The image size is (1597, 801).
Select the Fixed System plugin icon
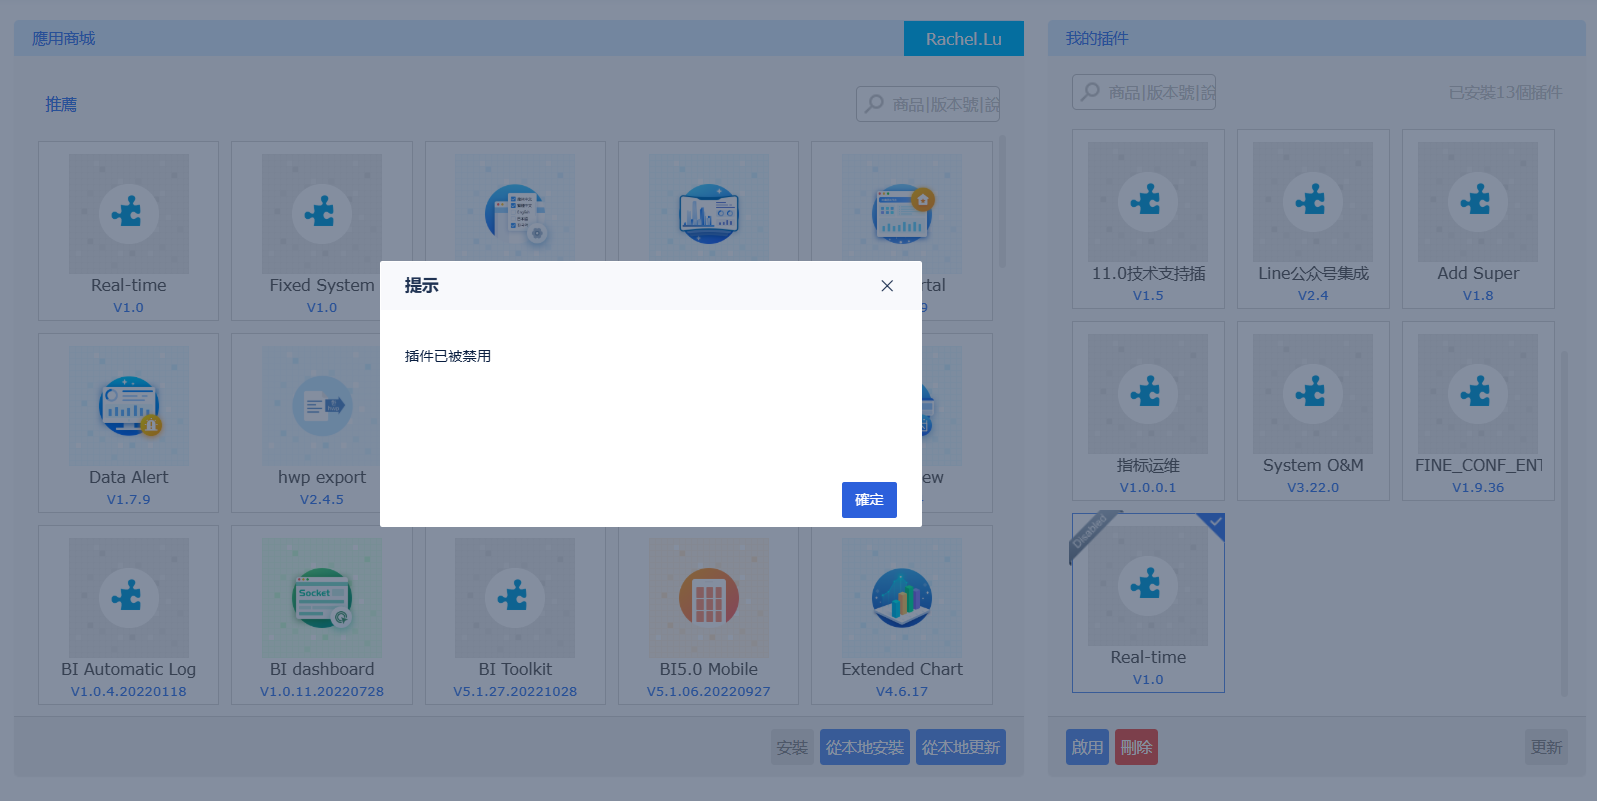[x=322, y=213]
